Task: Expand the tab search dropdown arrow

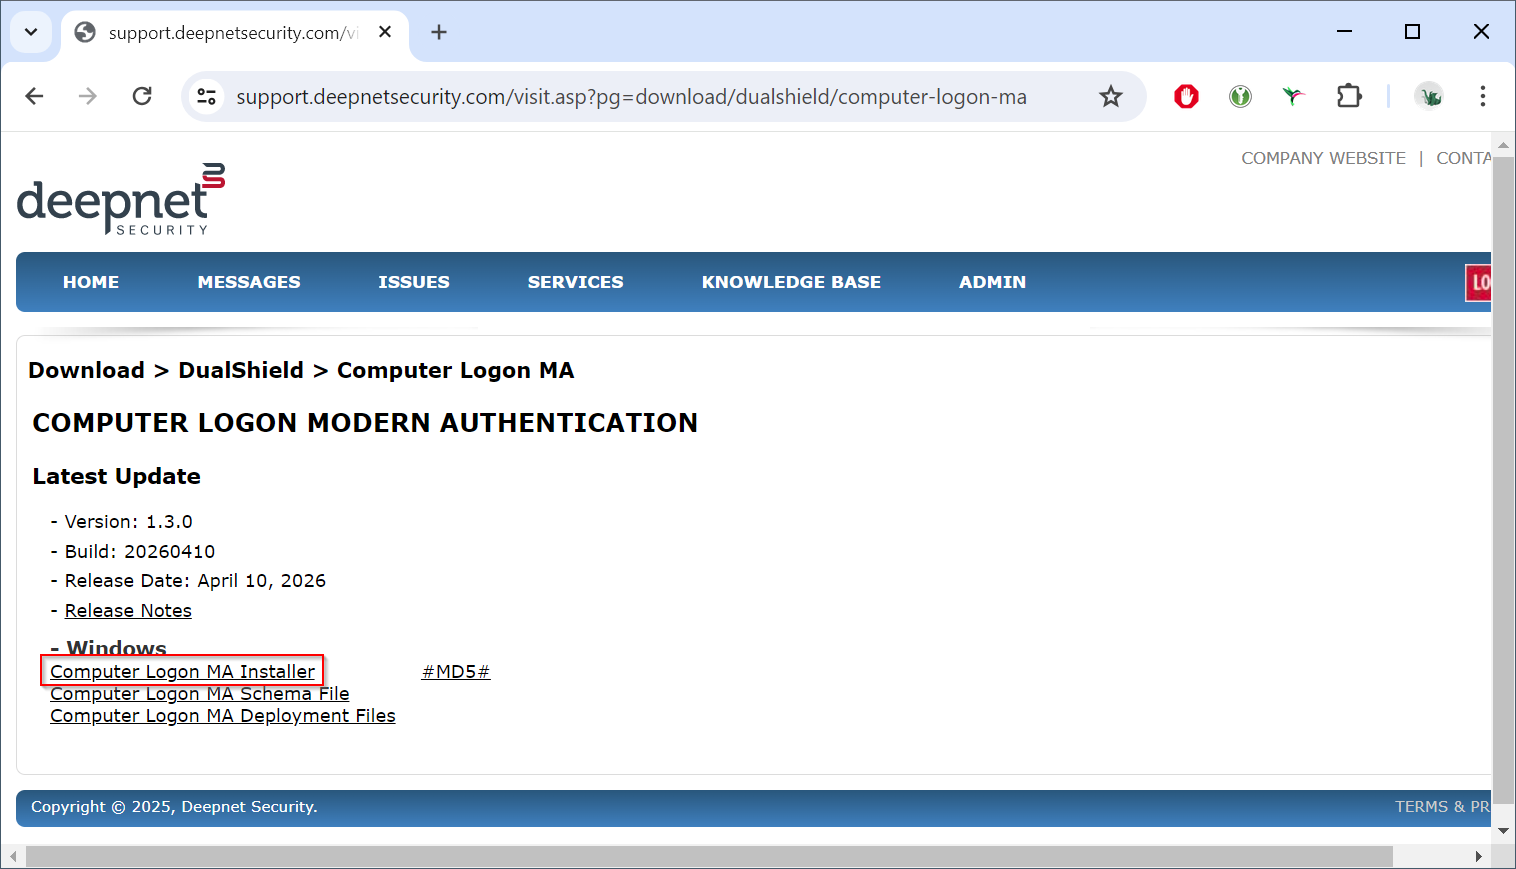Action: click(x=31, y=32)
